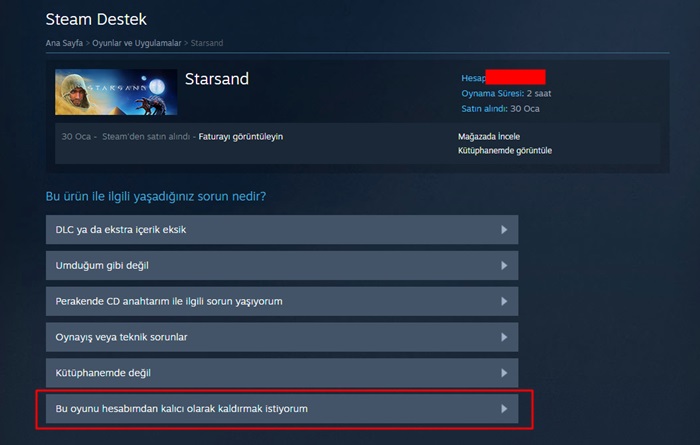Choose Umduğum gibi değil option
700x445 pixels.
pos(282,266)
